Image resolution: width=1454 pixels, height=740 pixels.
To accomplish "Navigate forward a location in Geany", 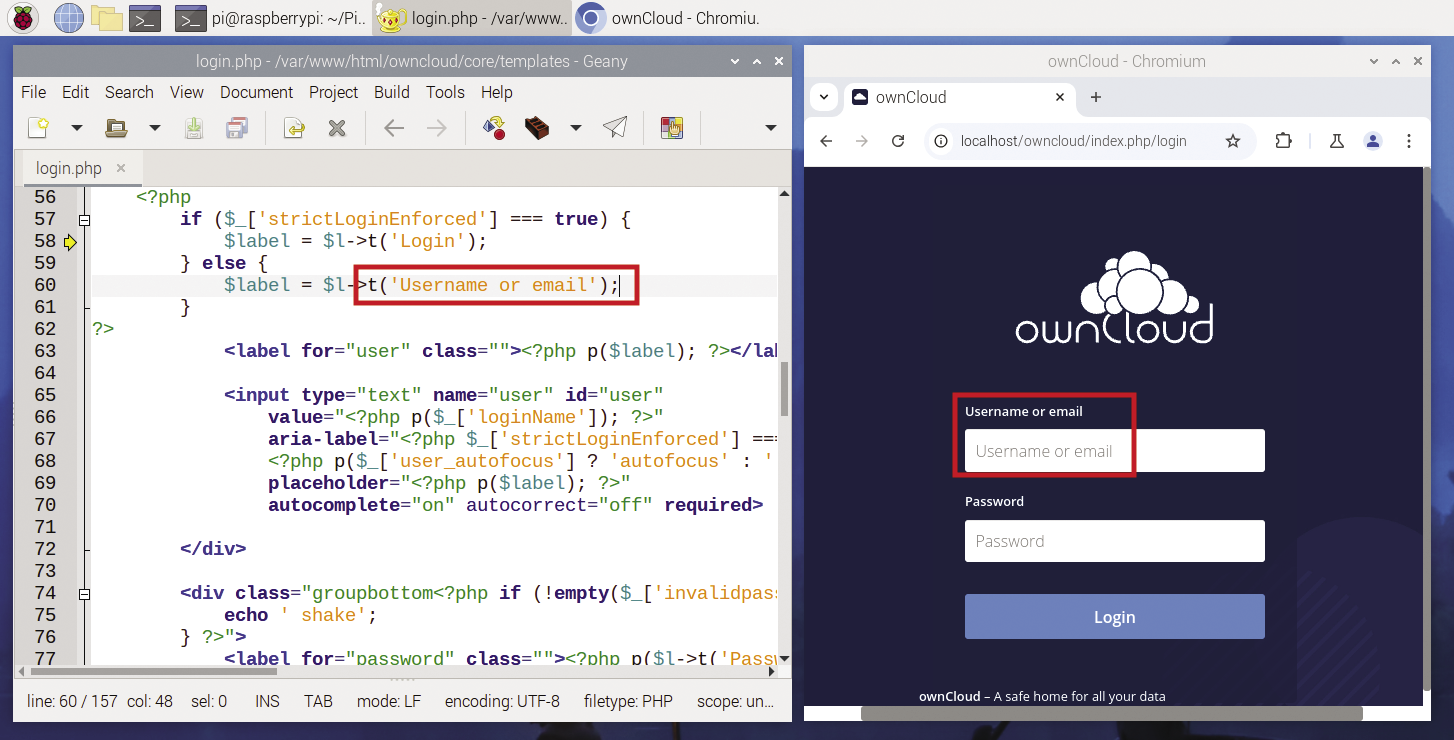I will pos(437,127).
